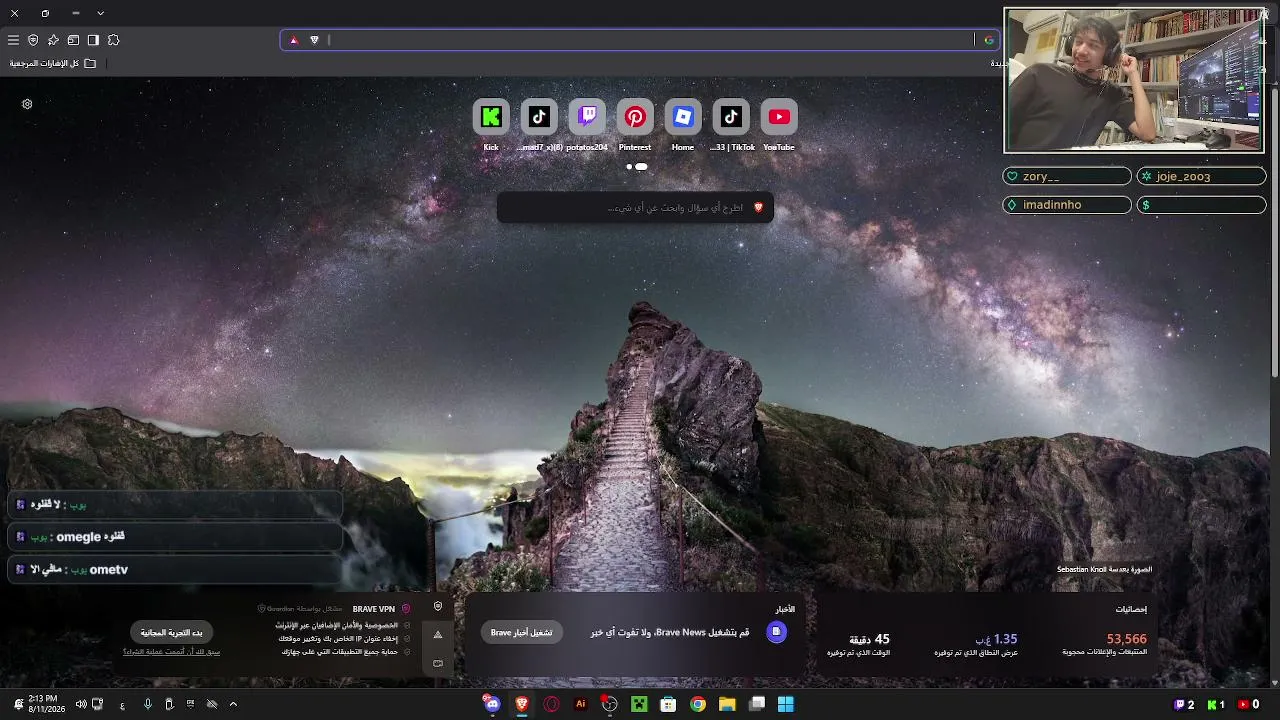
Task: Open the Brave VPN toolbar shield icon
Action: (x=33, y=40)
